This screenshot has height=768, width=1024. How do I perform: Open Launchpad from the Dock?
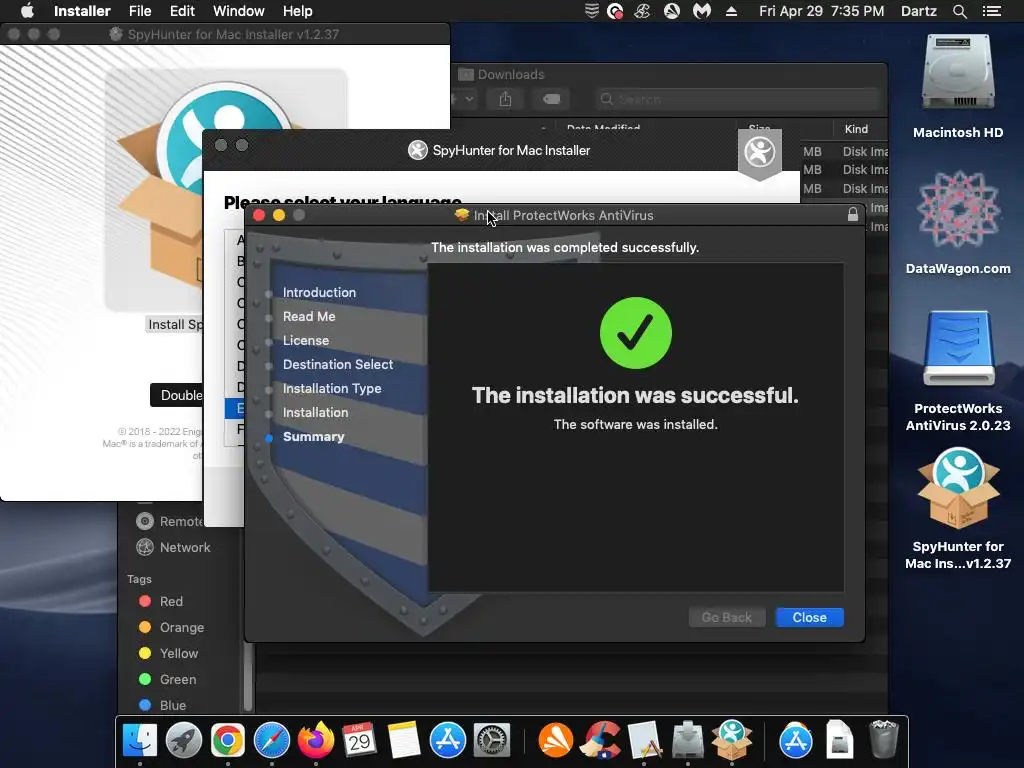click(184, 741)
